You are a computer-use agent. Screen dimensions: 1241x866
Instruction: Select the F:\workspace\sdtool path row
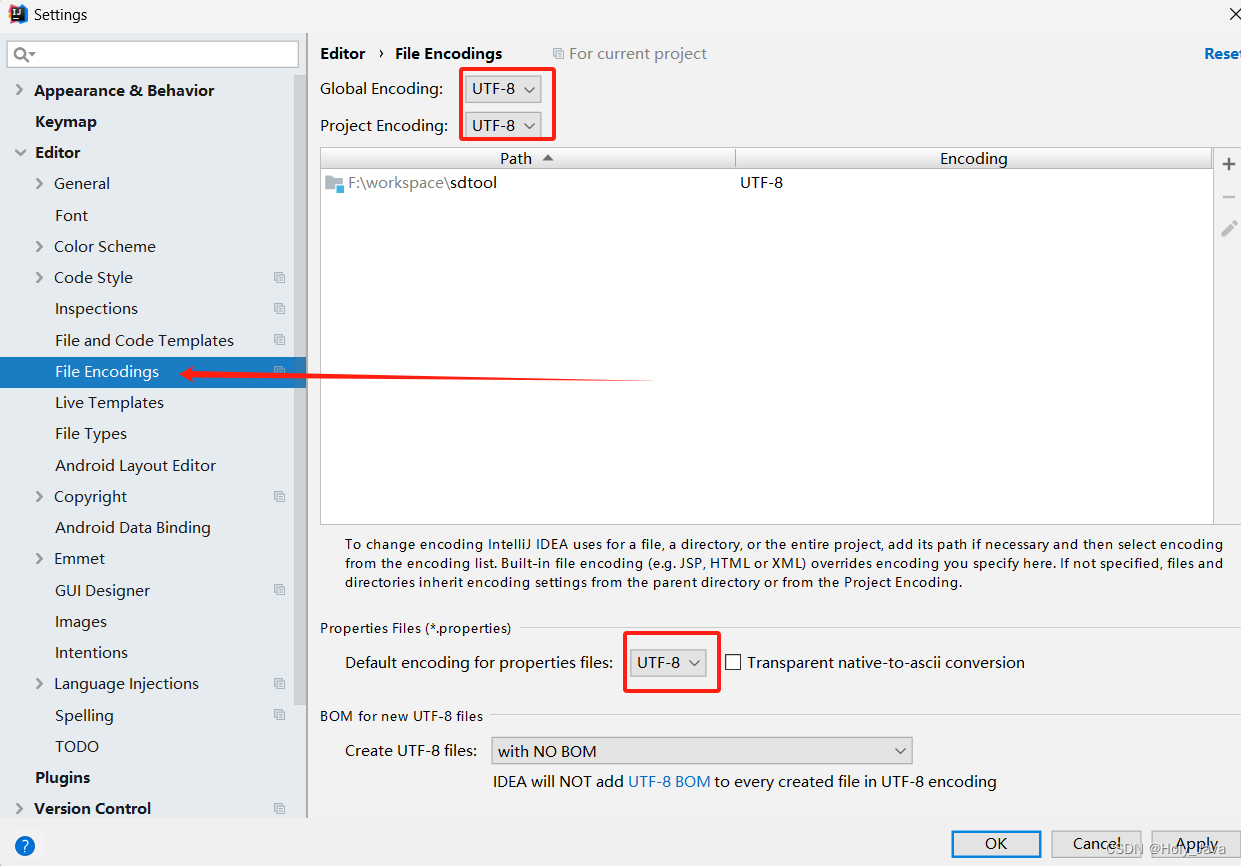(766, 184)
